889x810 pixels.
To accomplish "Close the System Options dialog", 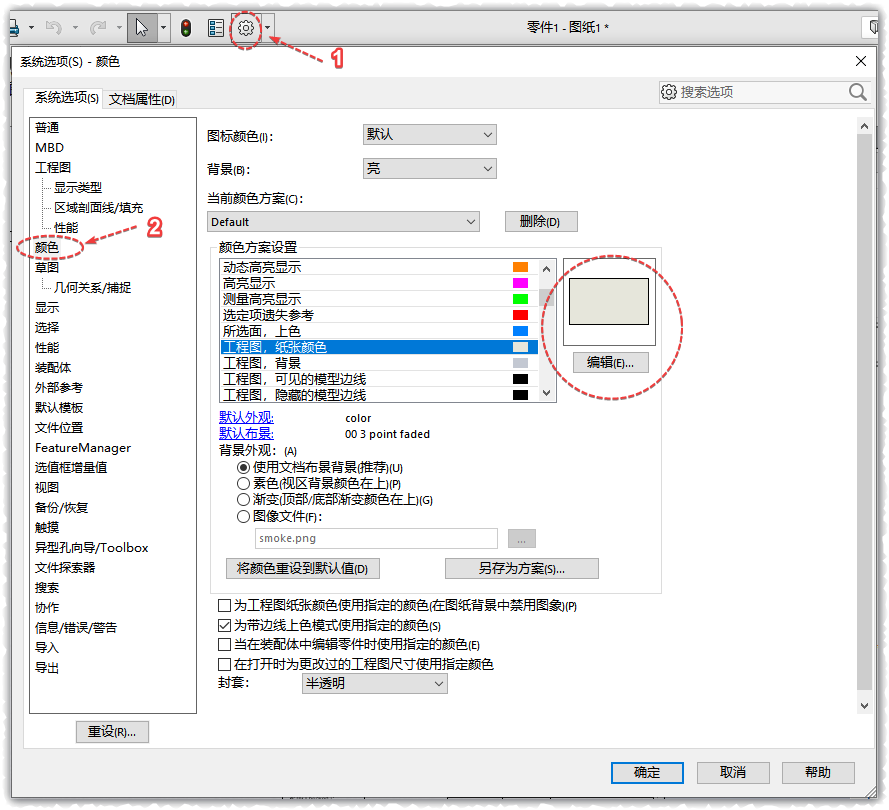I will tap(861, 61).
